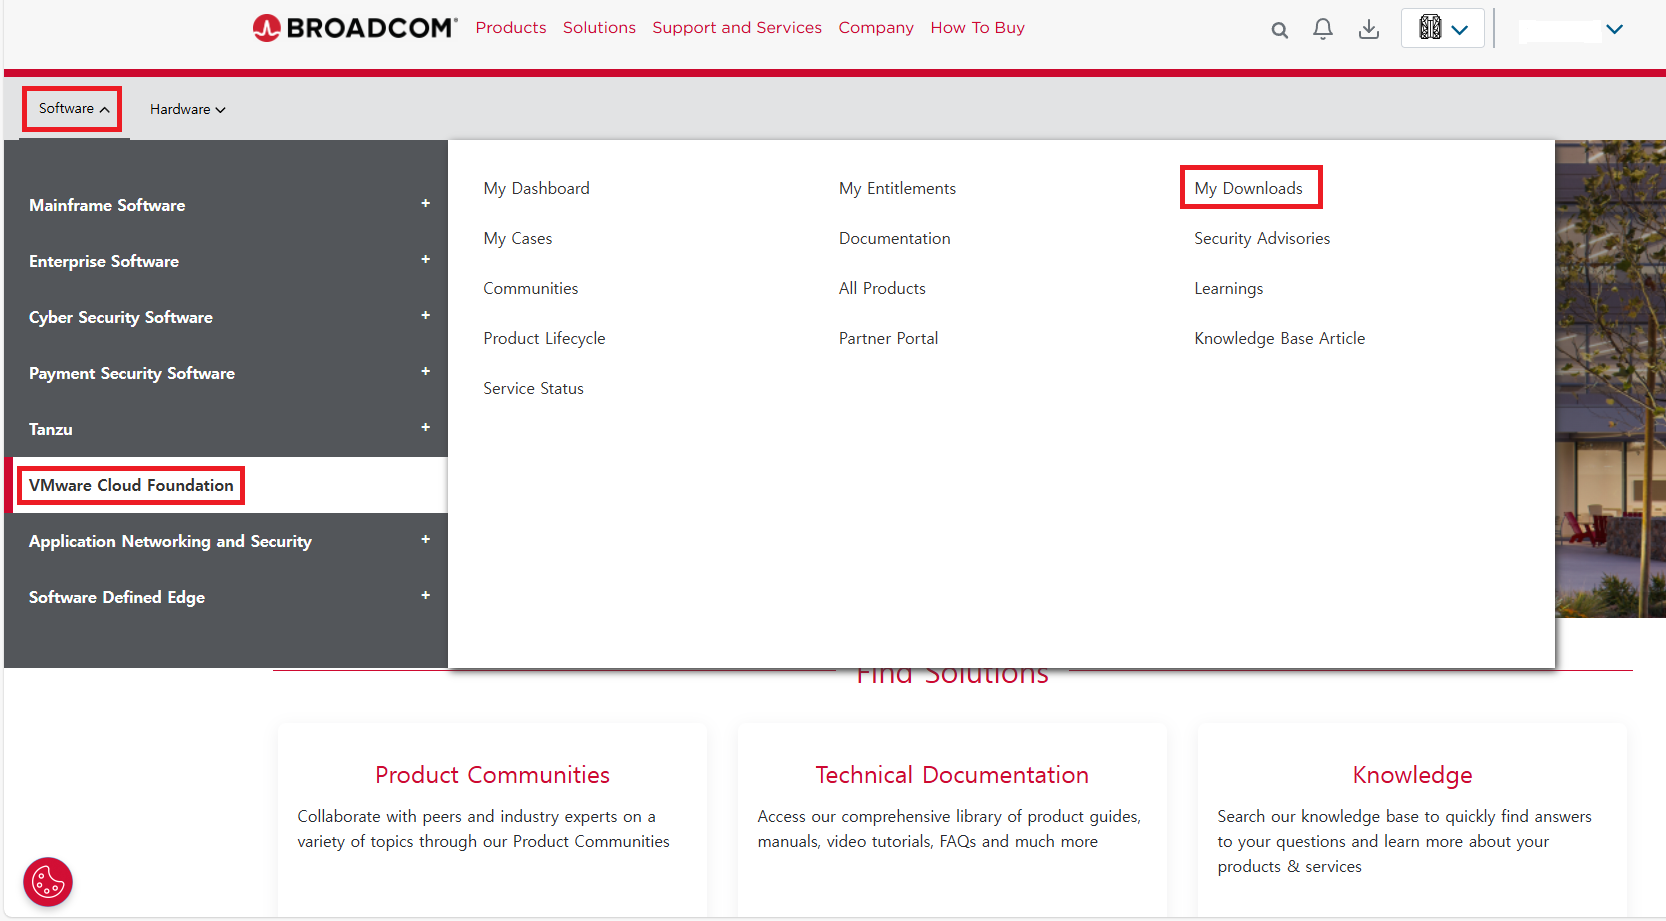The width and height of the screenshot is (1666, 921).
Task: Expand the user account dropdown chevron
Action: [x=1614, y=29]
